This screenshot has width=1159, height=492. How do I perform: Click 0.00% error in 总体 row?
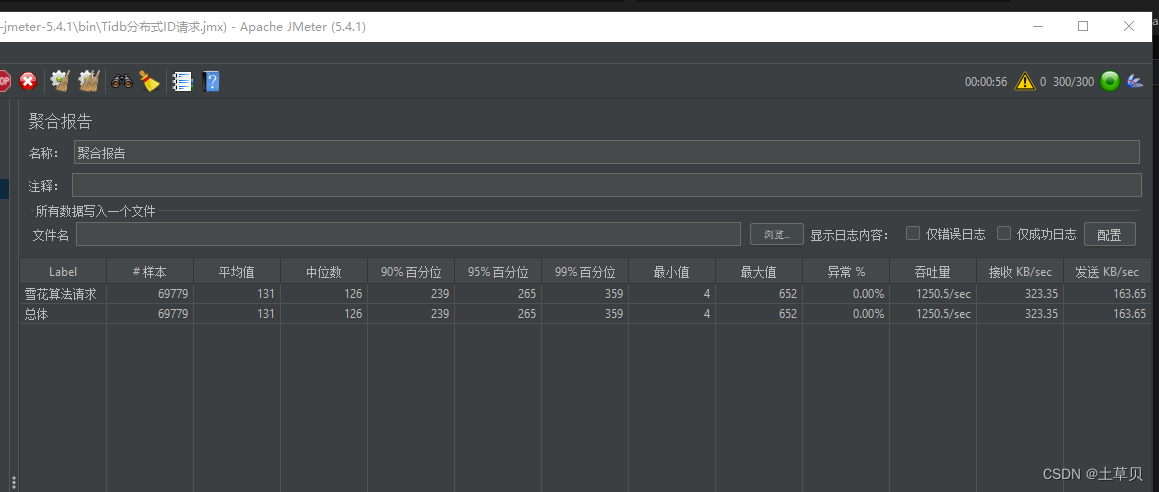(868, 313)
